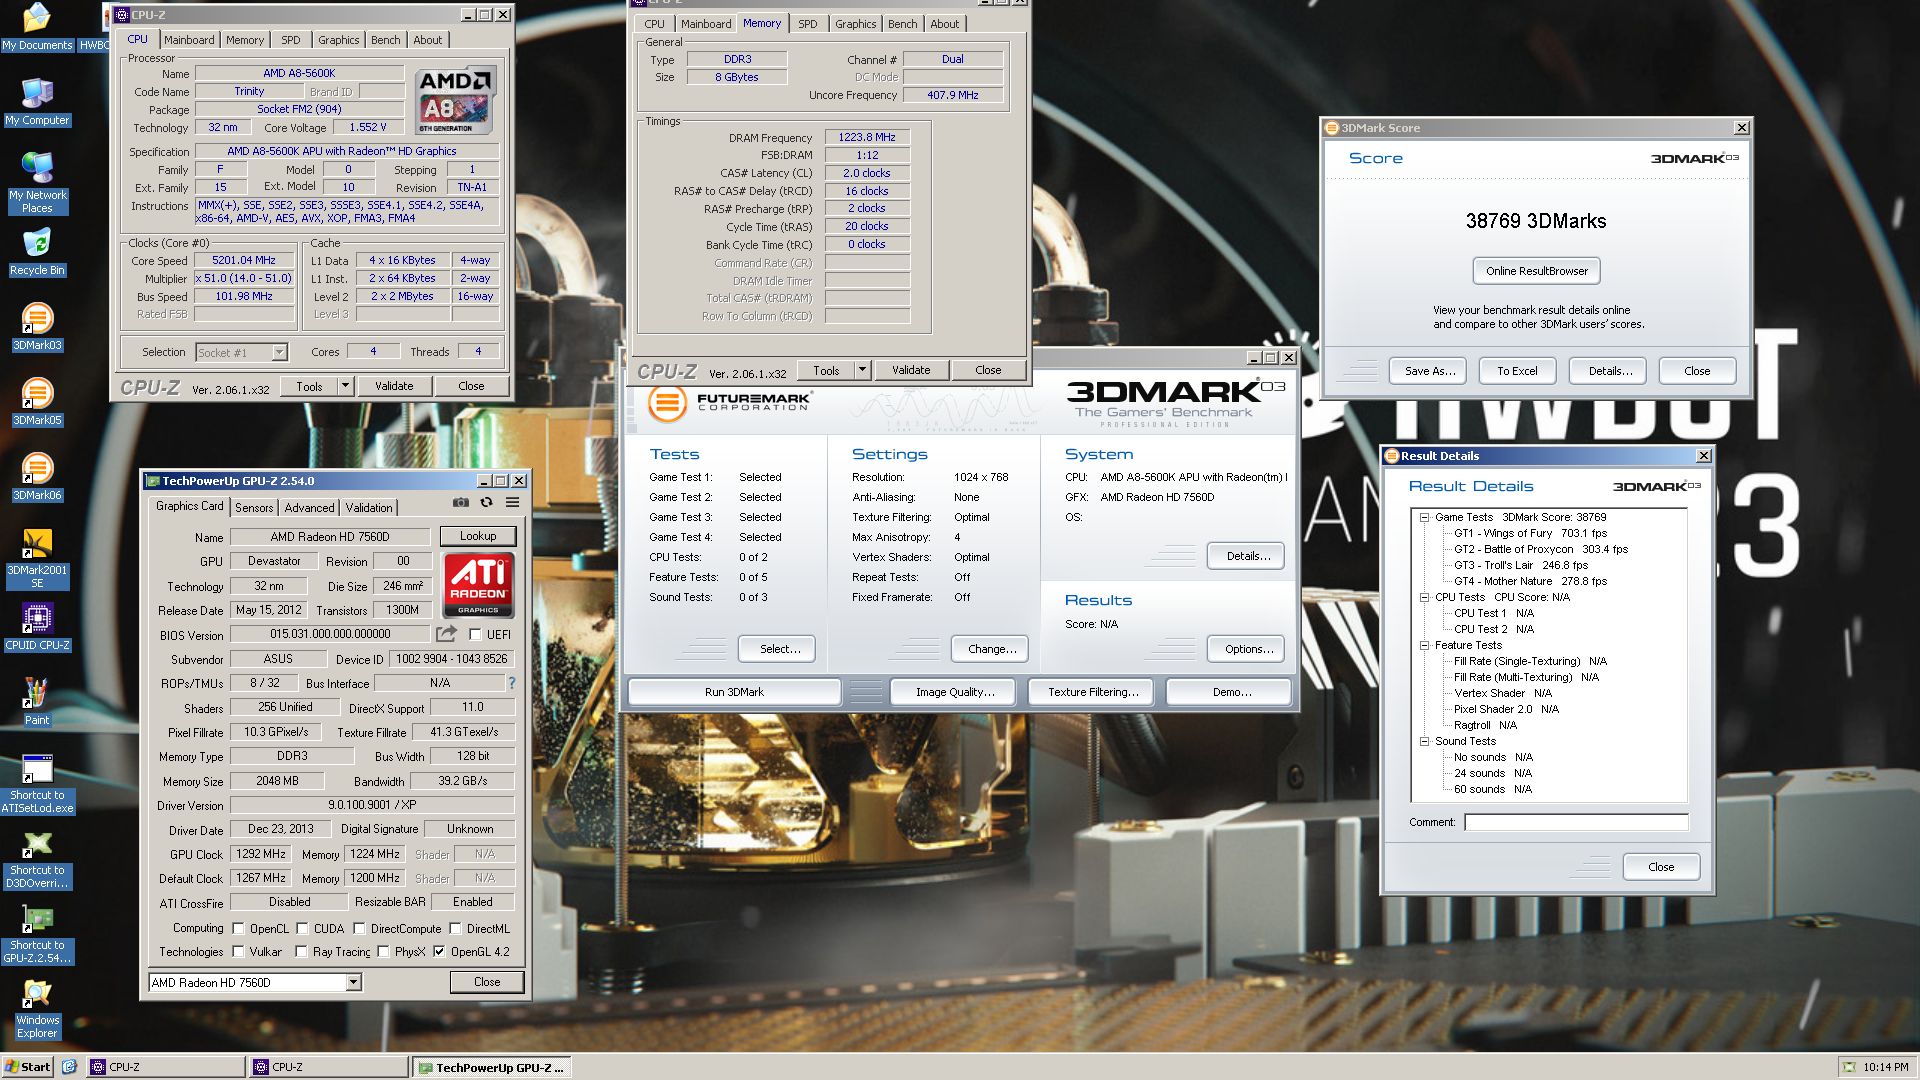
Task: Click the Run 3DMark button
Action: (734, 692)
